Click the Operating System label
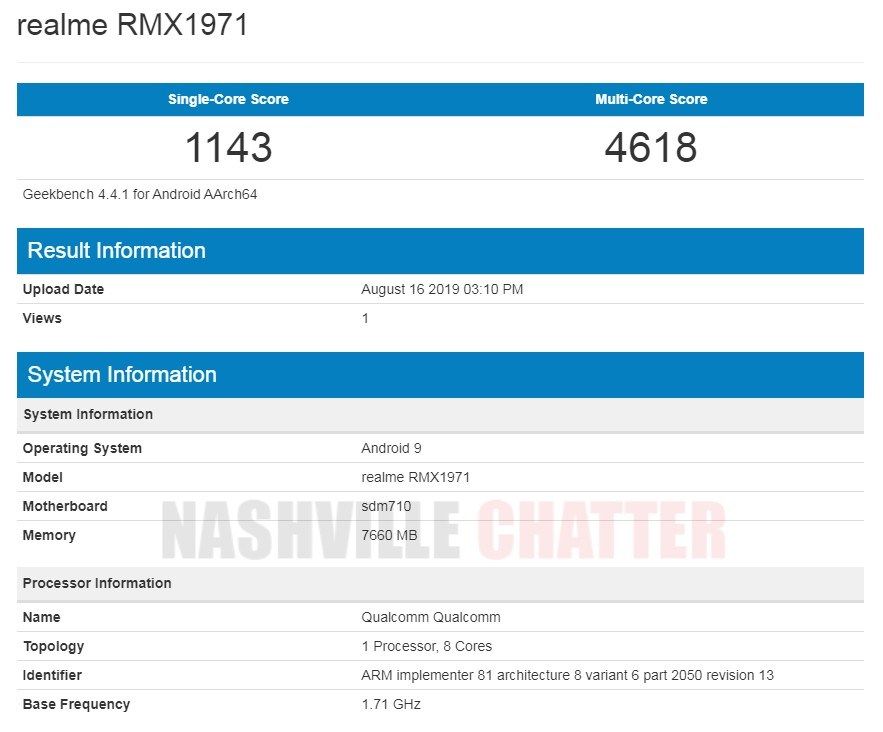Image resolution: width=883 pixels, height=732 pixels. click(82, 448)
